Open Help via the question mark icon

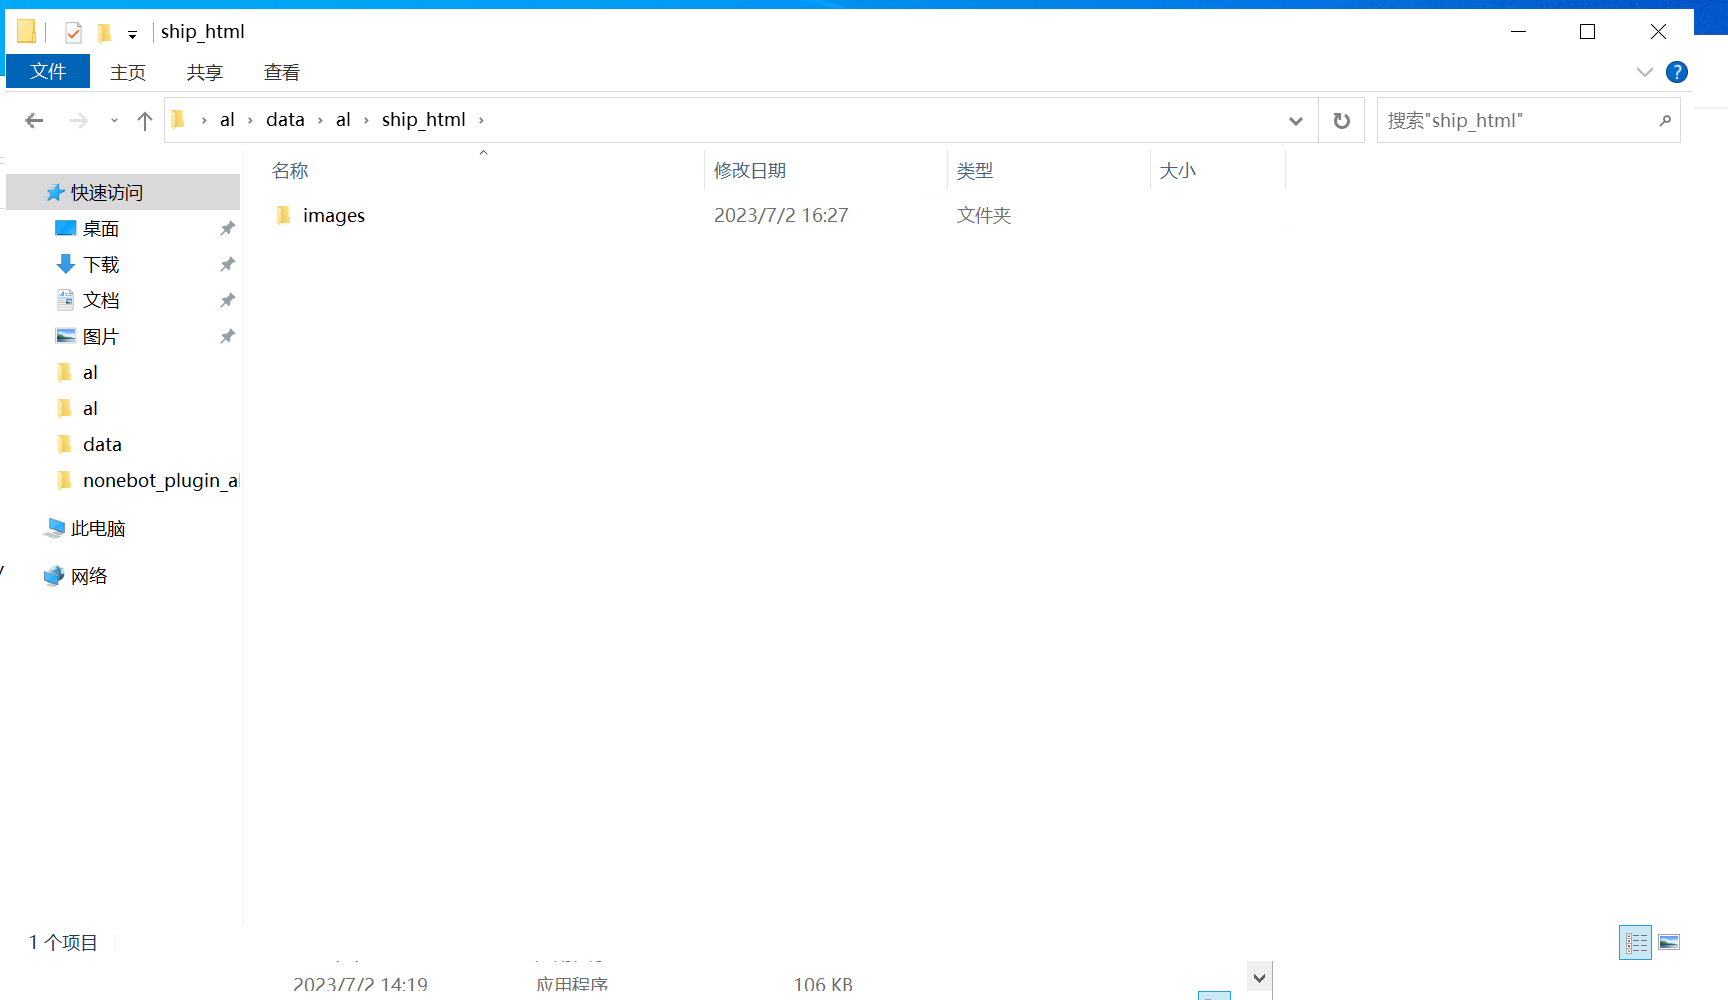(1677, 71)
